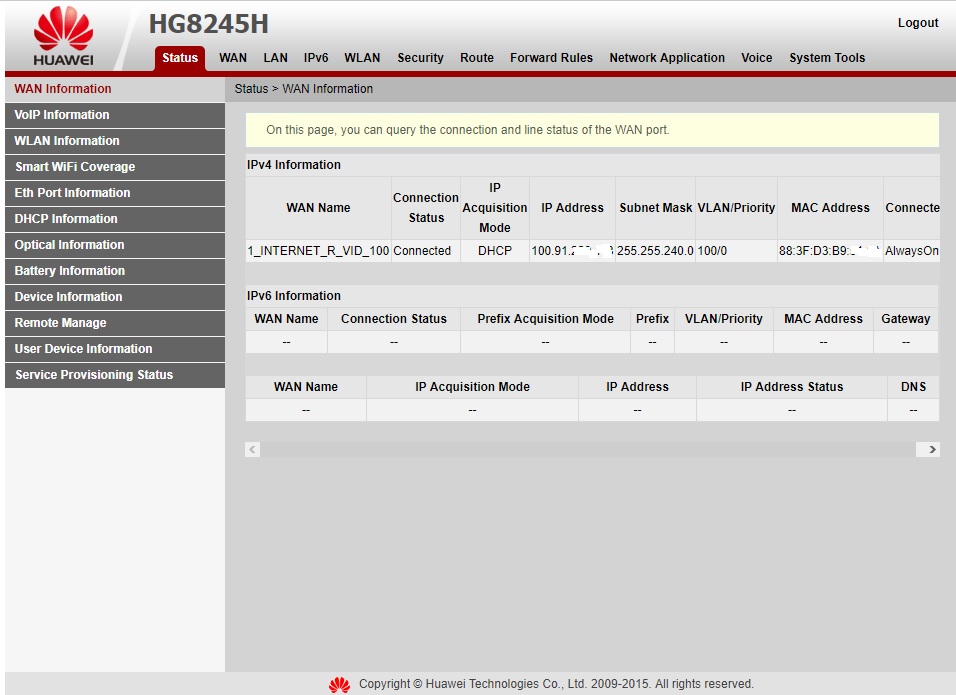Show Optical Information page
Image resolution: width=956 pixels, height=695 pixels.
pos(69,245)
